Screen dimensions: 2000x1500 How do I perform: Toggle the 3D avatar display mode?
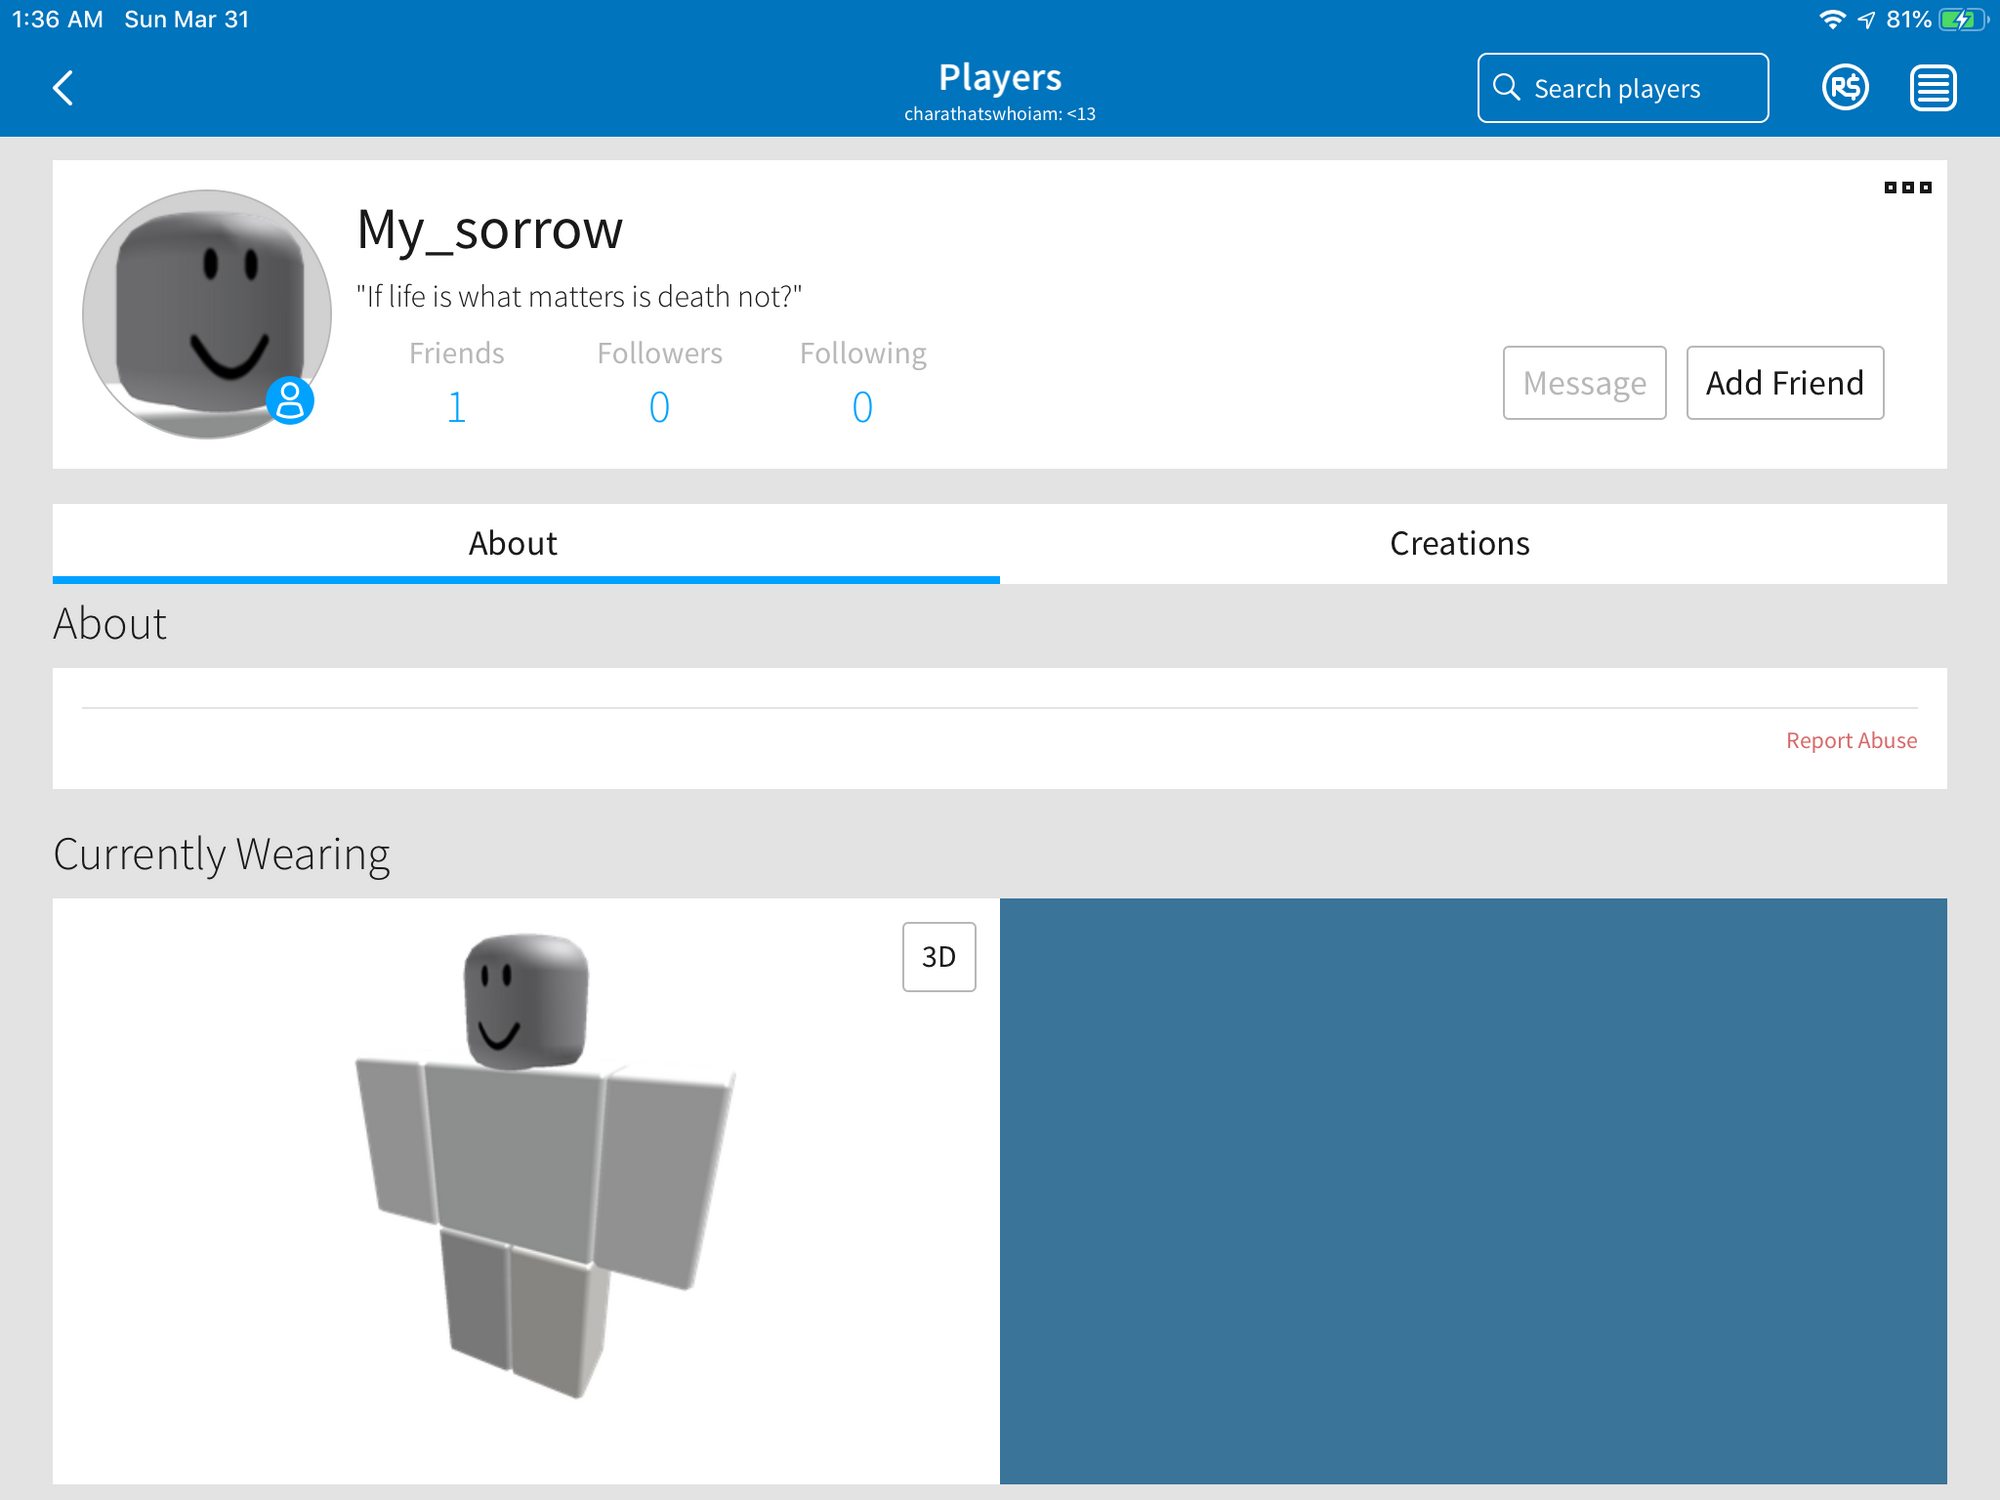[x=937, y=956]
